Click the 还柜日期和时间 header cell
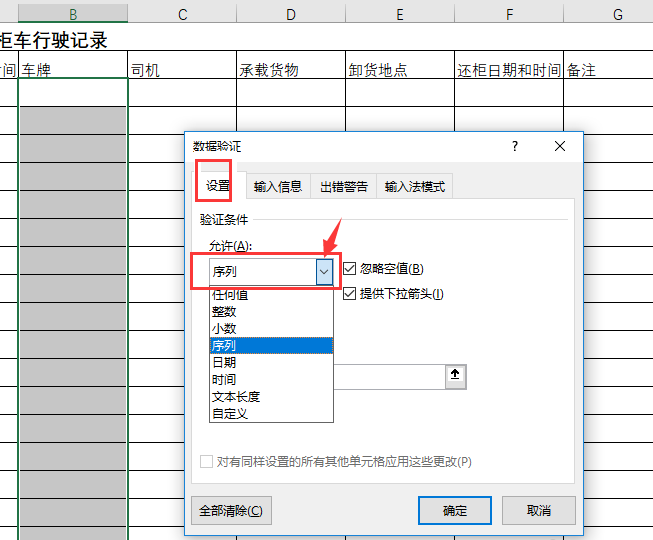This screenshot has height=540, width=653. coord(509,65)
